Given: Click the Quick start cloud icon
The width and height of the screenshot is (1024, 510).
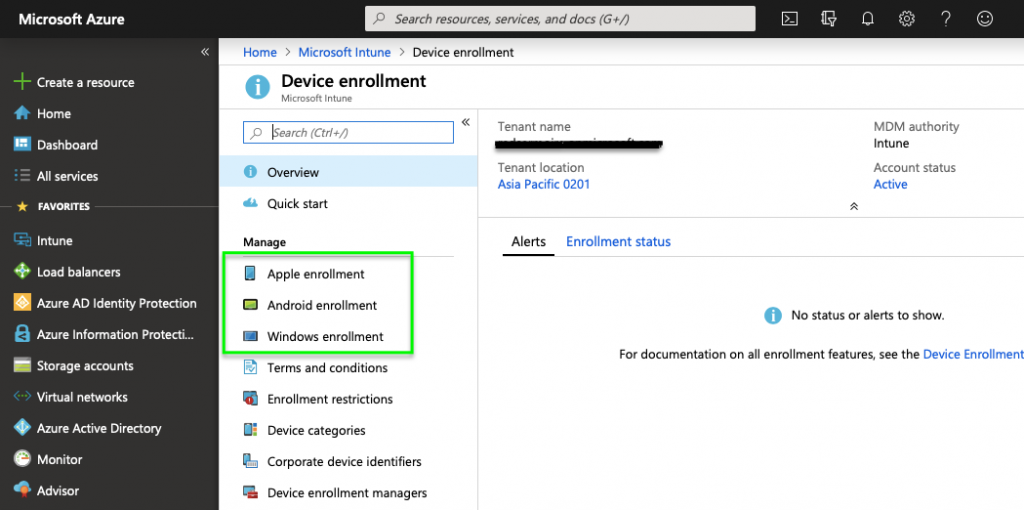Looking at the screenshot, I should (250, 204).
